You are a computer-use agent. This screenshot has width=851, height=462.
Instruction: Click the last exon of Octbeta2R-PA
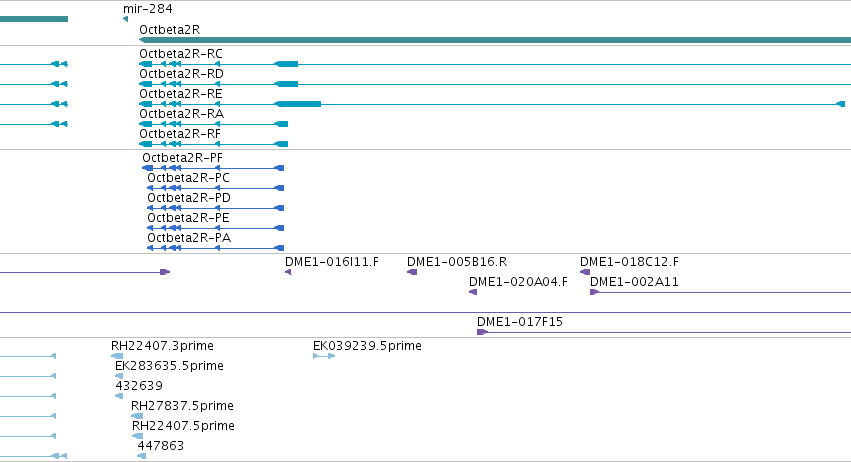click(x=280, y=248)
